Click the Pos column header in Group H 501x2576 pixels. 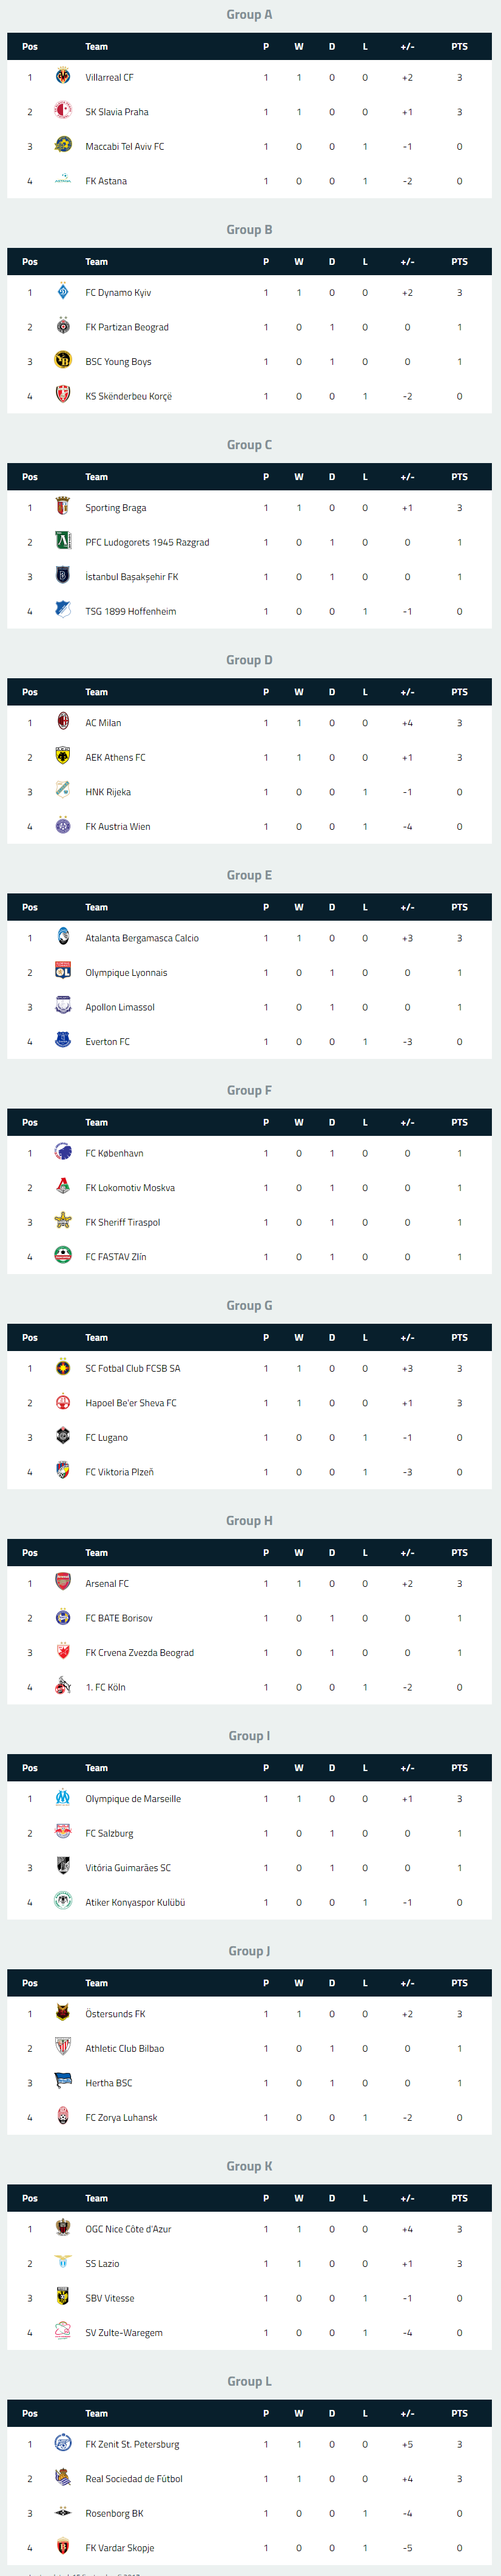[30, 1552]
